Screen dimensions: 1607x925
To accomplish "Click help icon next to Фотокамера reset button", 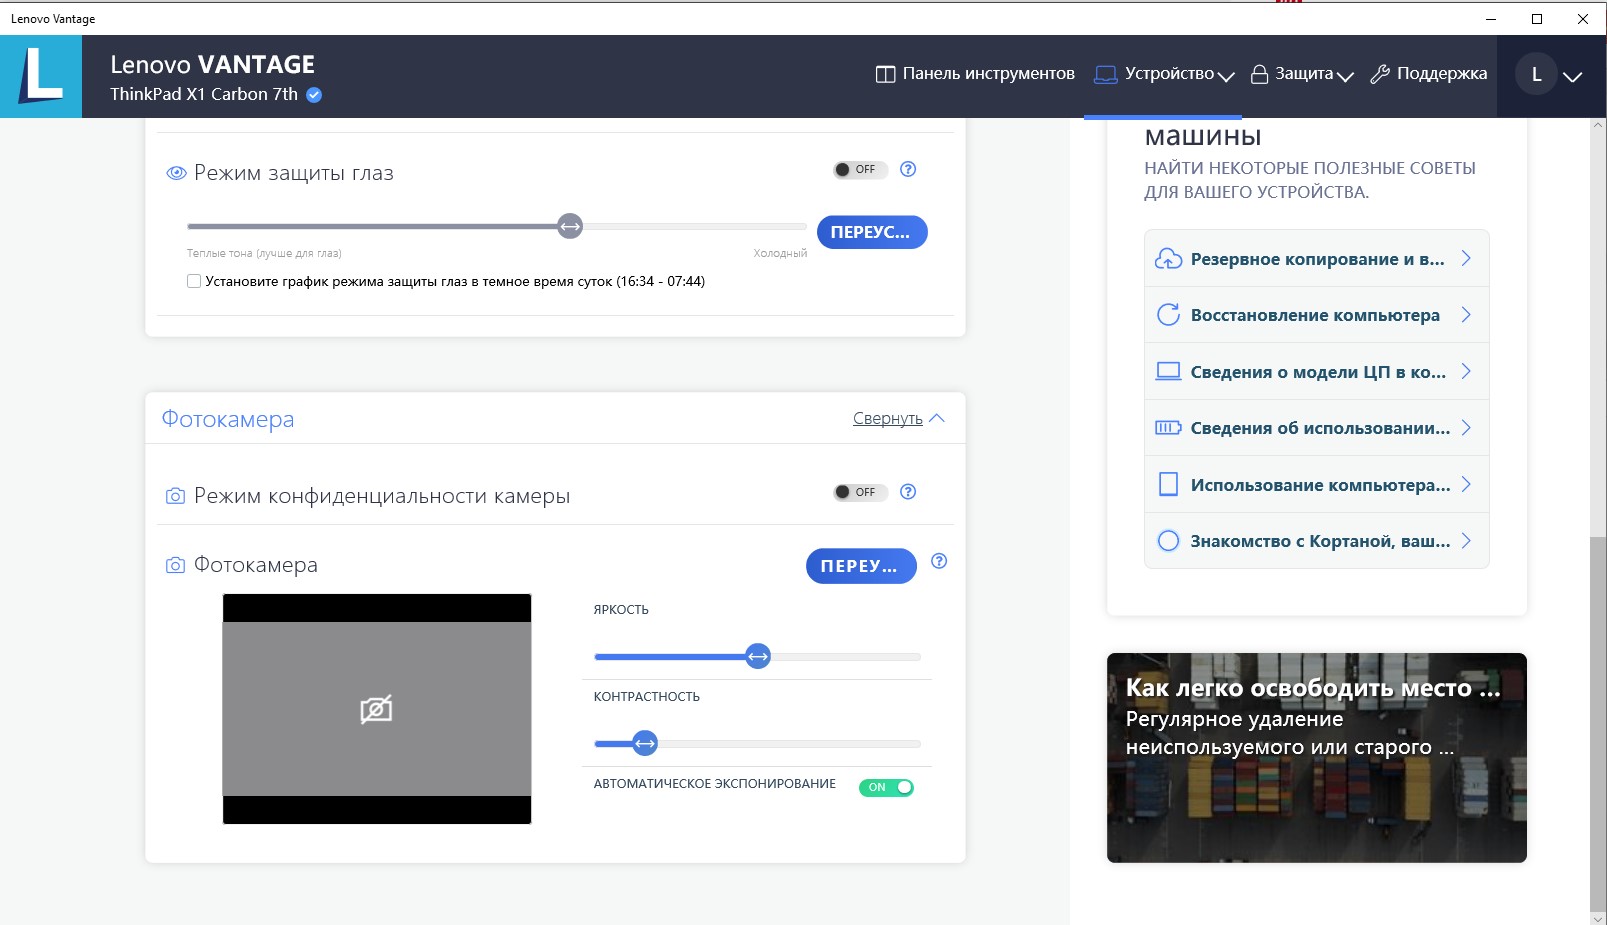I will tap(939, 561).
